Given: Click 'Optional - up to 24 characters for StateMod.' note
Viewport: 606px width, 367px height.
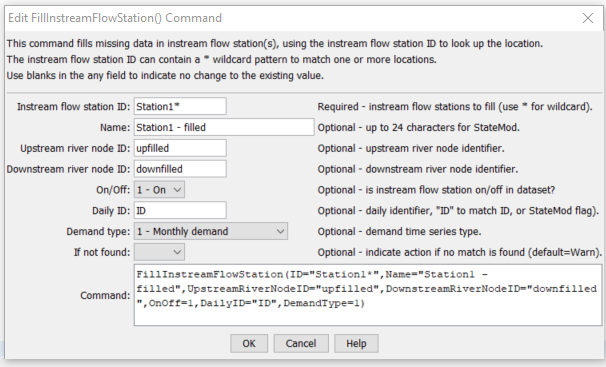Looking at the screenshot, I should tap(419, 127).
